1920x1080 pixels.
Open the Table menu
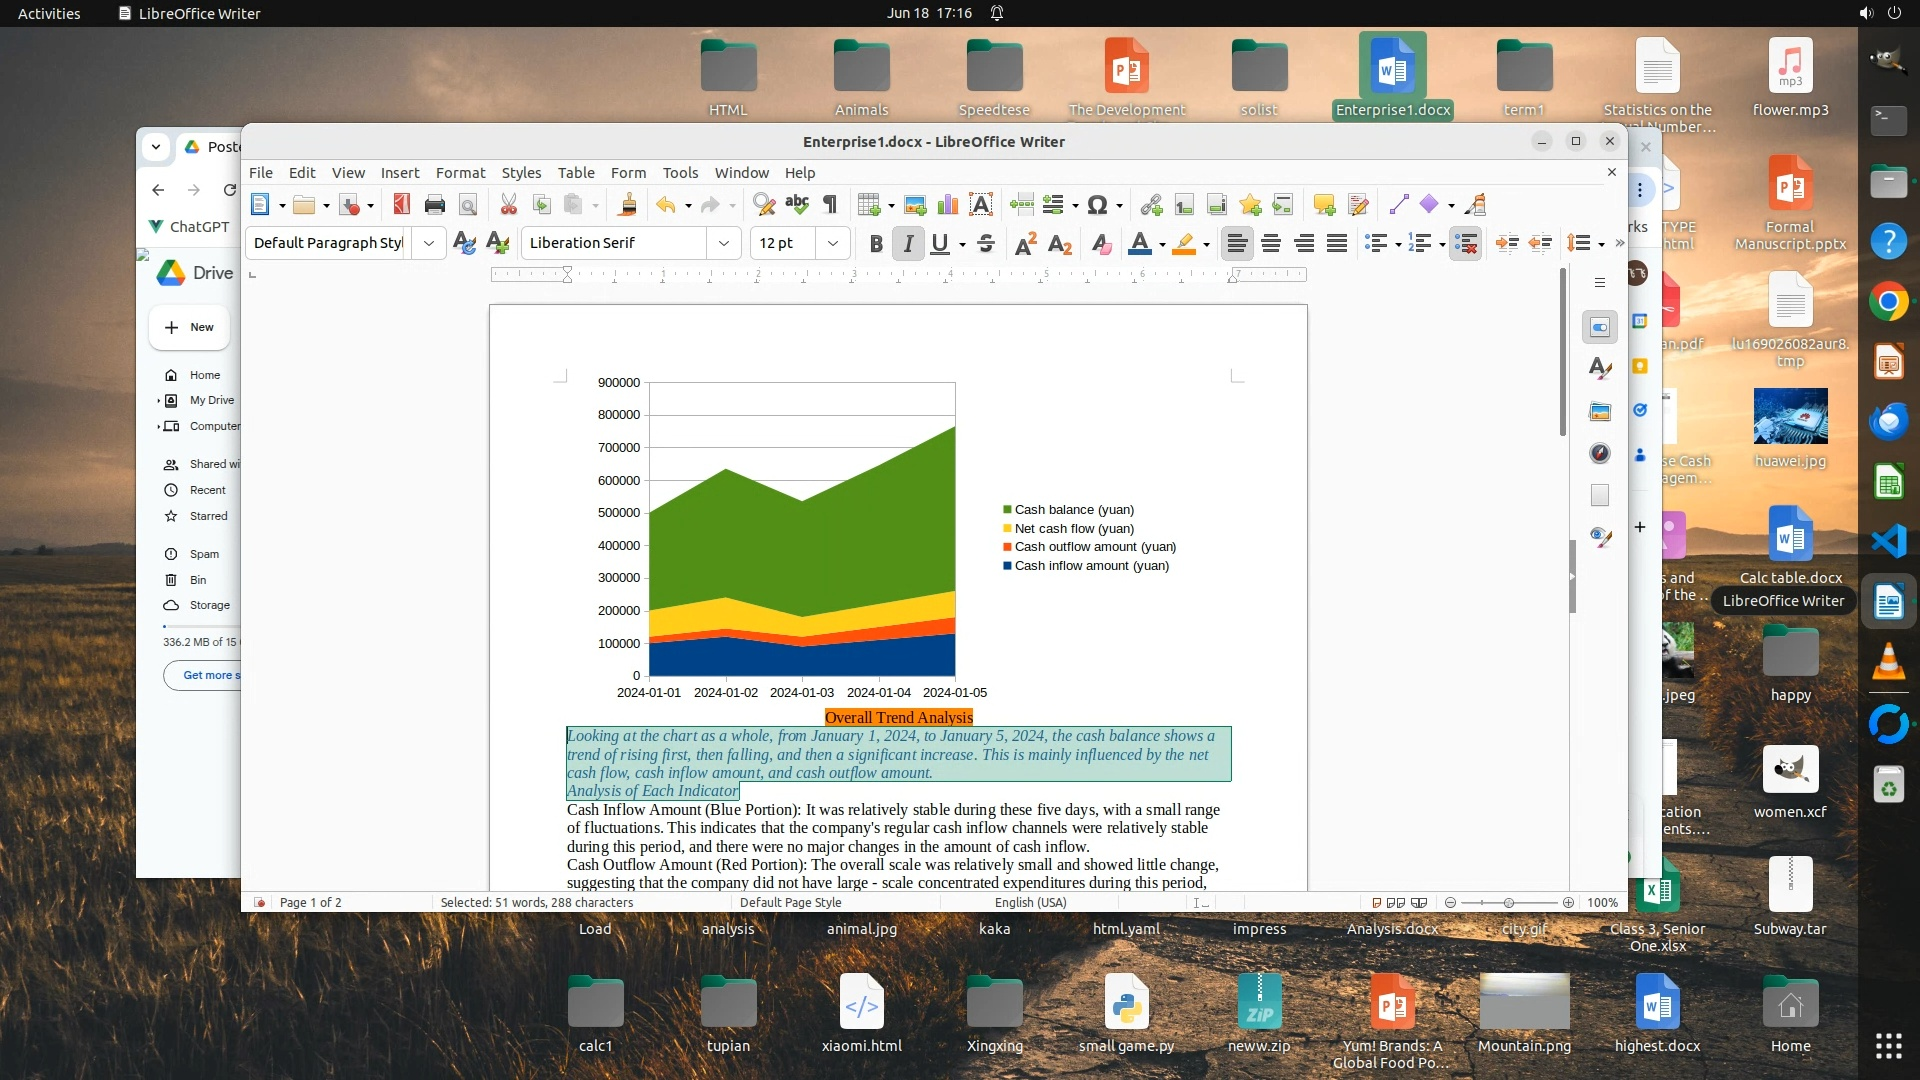575,172
